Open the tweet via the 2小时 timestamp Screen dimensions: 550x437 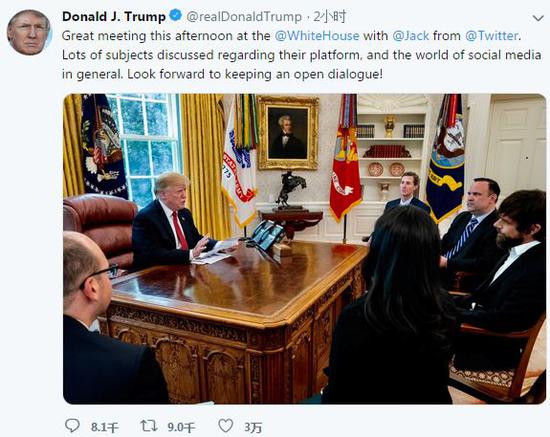tap(329, 16)
